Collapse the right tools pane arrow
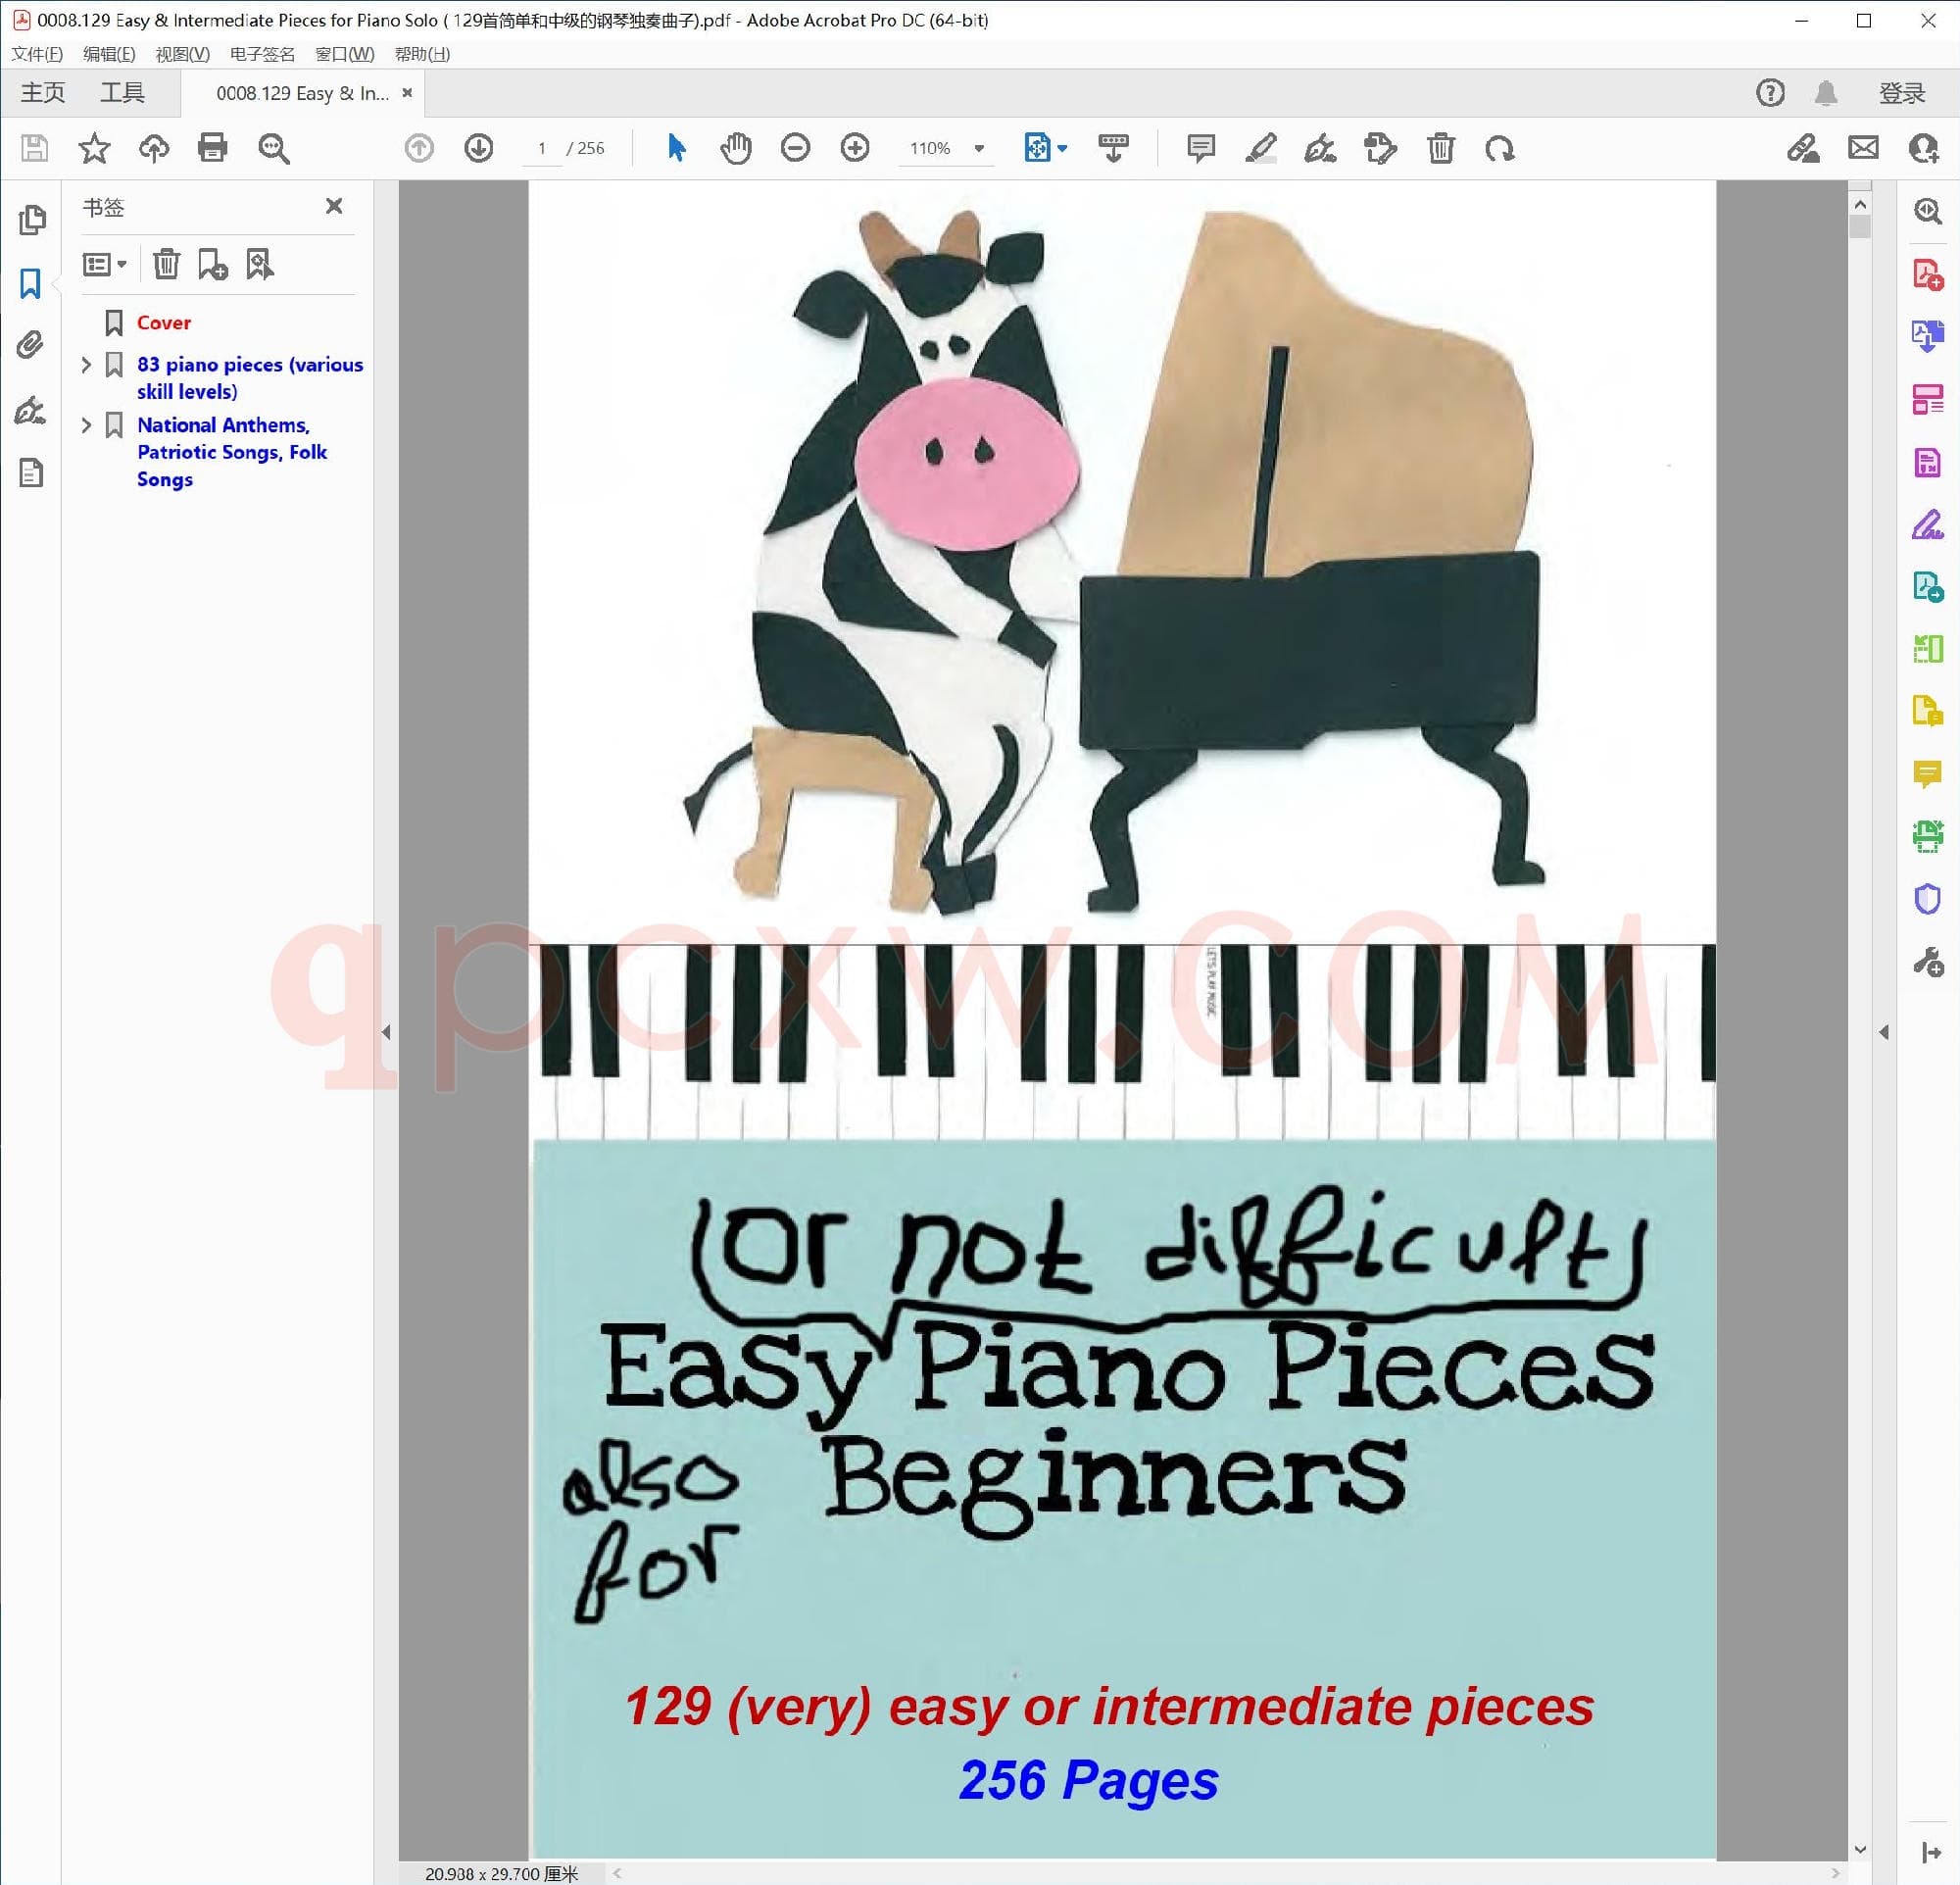 1884,1032
